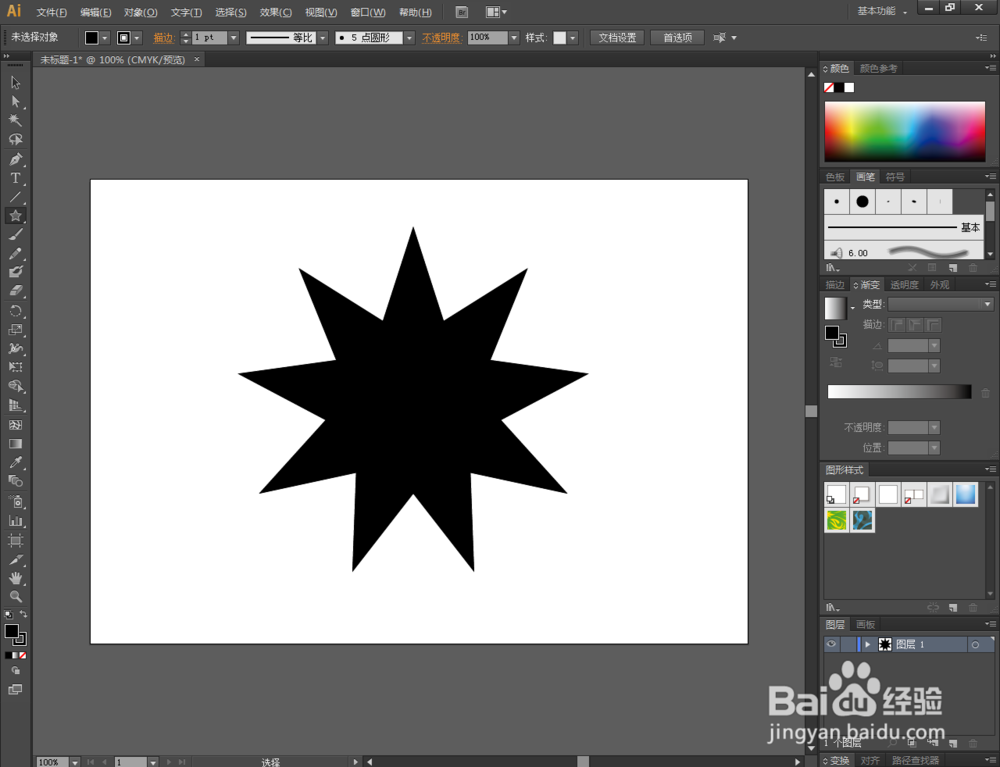1000x767 pixels.
Task: Select the Rotate tool
Action: click(x=15, y=311)
